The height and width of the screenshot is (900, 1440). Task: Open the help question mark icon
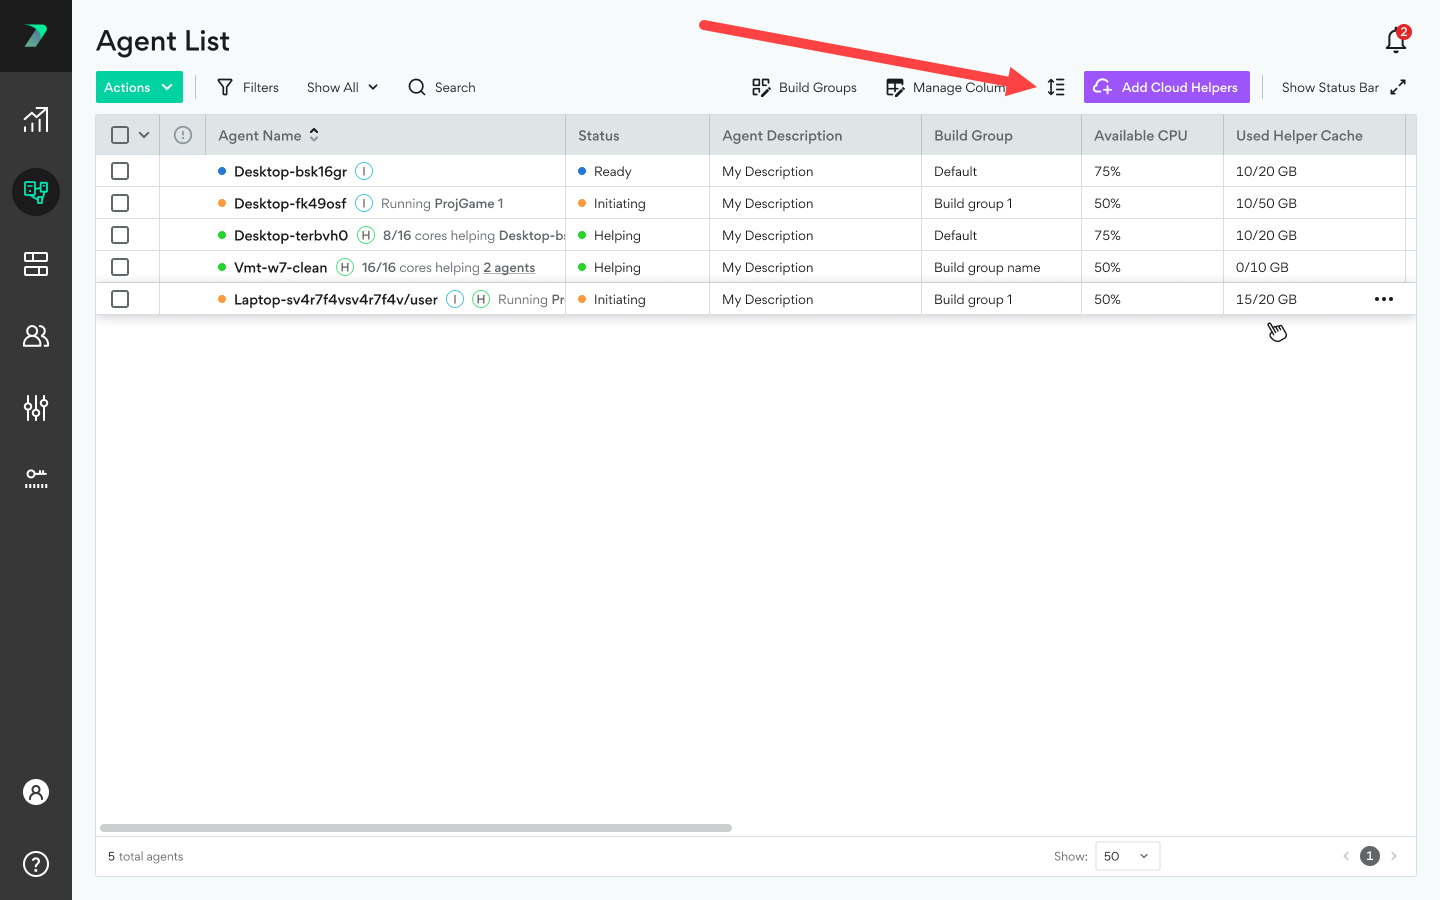coord(36,864)
